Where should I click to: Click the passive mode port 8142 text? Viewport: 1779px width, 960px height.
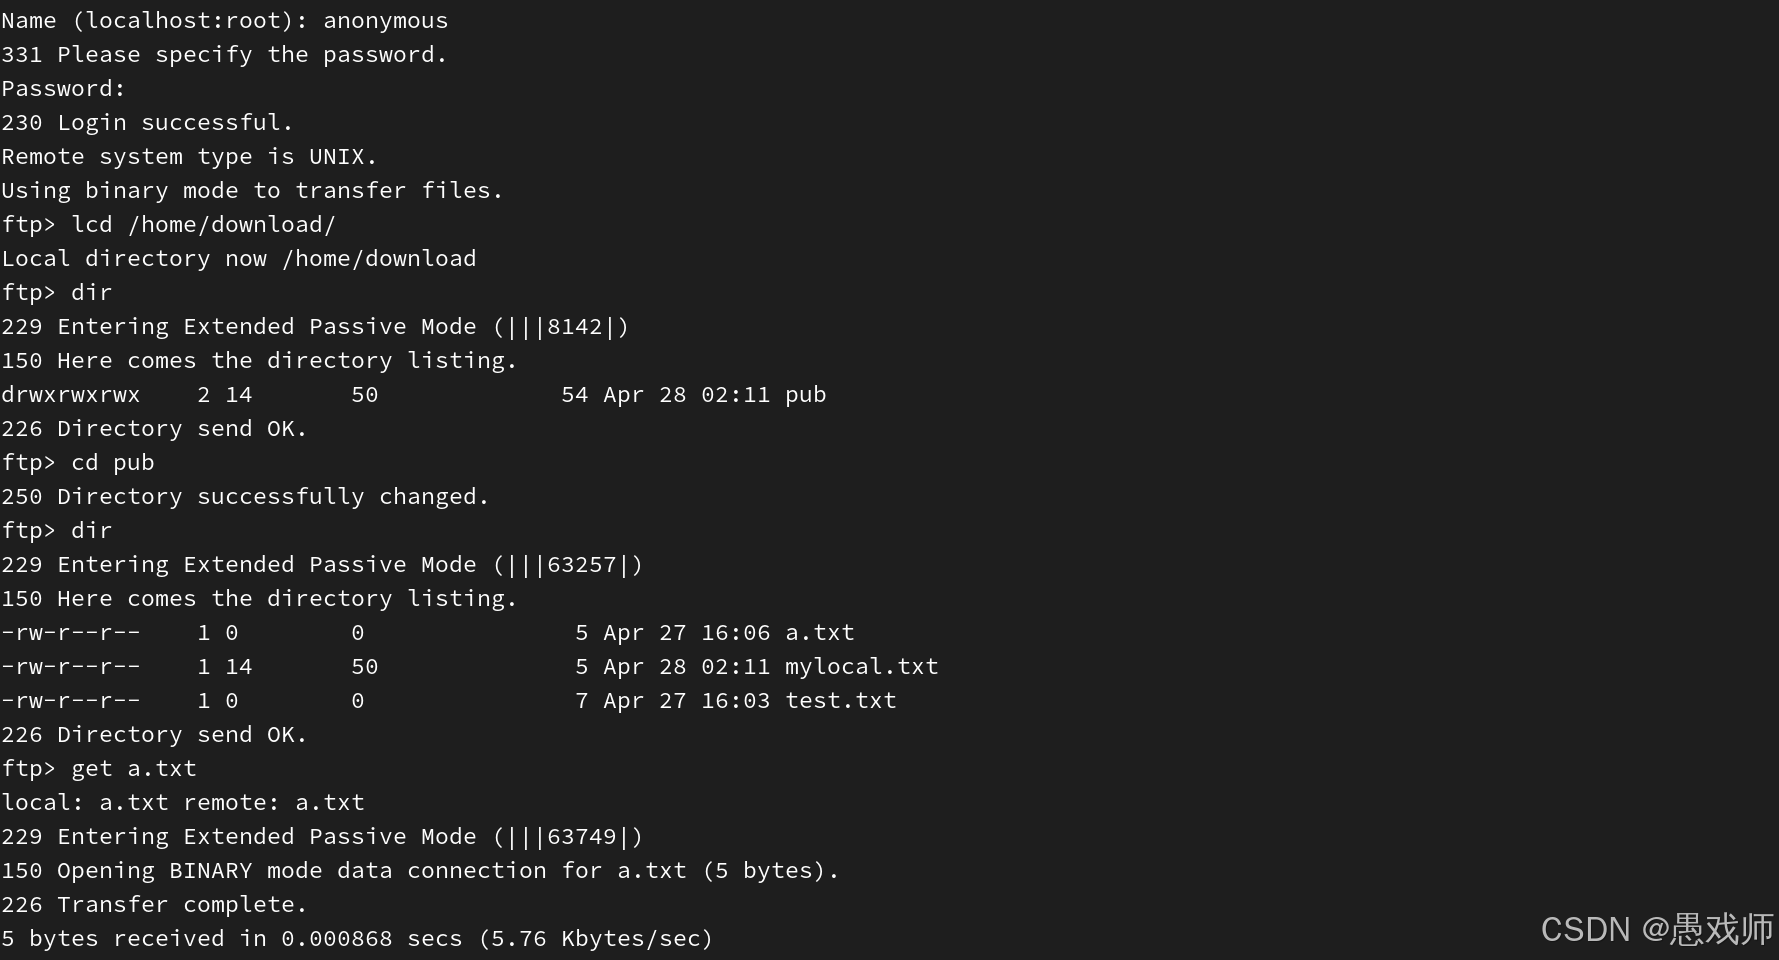574,326
